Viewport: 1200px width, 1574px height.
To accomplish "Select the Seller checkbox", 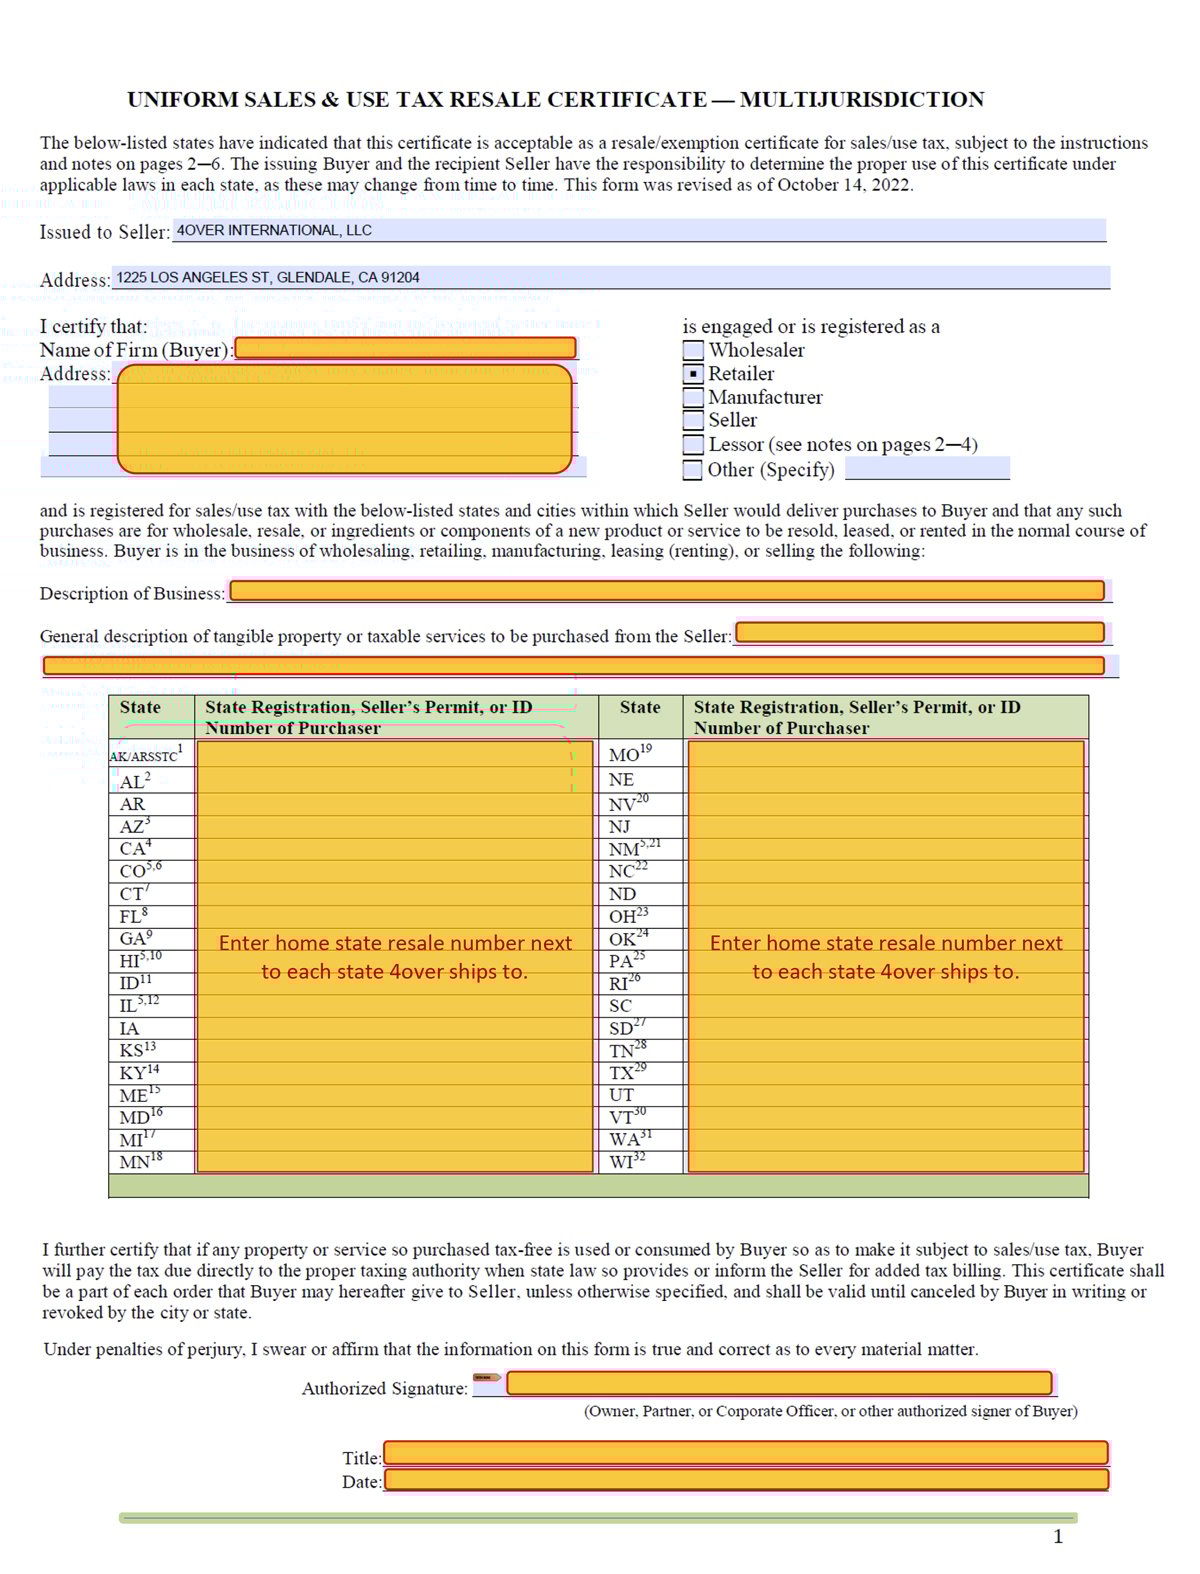I will [x=693, y=420].
